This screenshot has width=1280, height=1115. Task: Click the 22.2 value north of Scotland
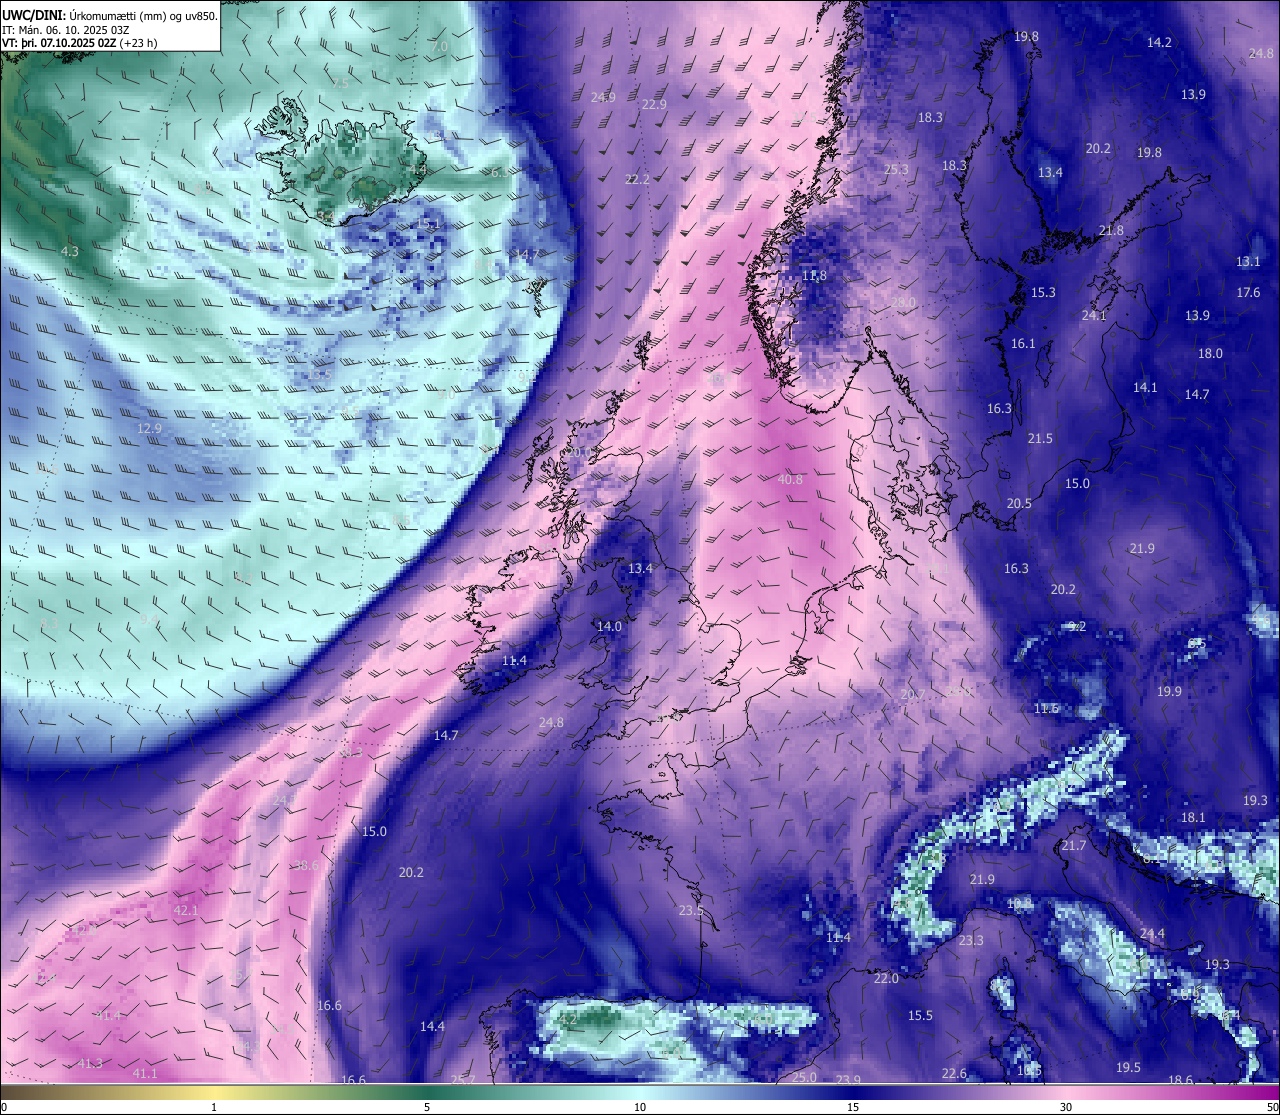point(637,179)
